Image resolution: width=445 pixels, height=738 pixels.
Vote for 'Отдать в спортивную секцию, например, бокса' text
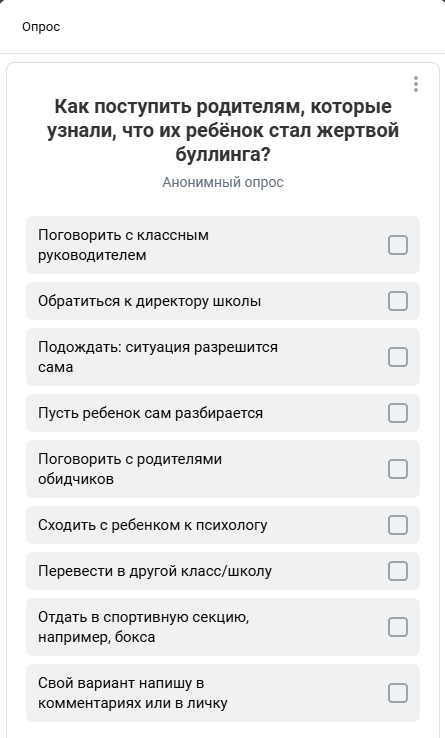(x=144, y=627)
